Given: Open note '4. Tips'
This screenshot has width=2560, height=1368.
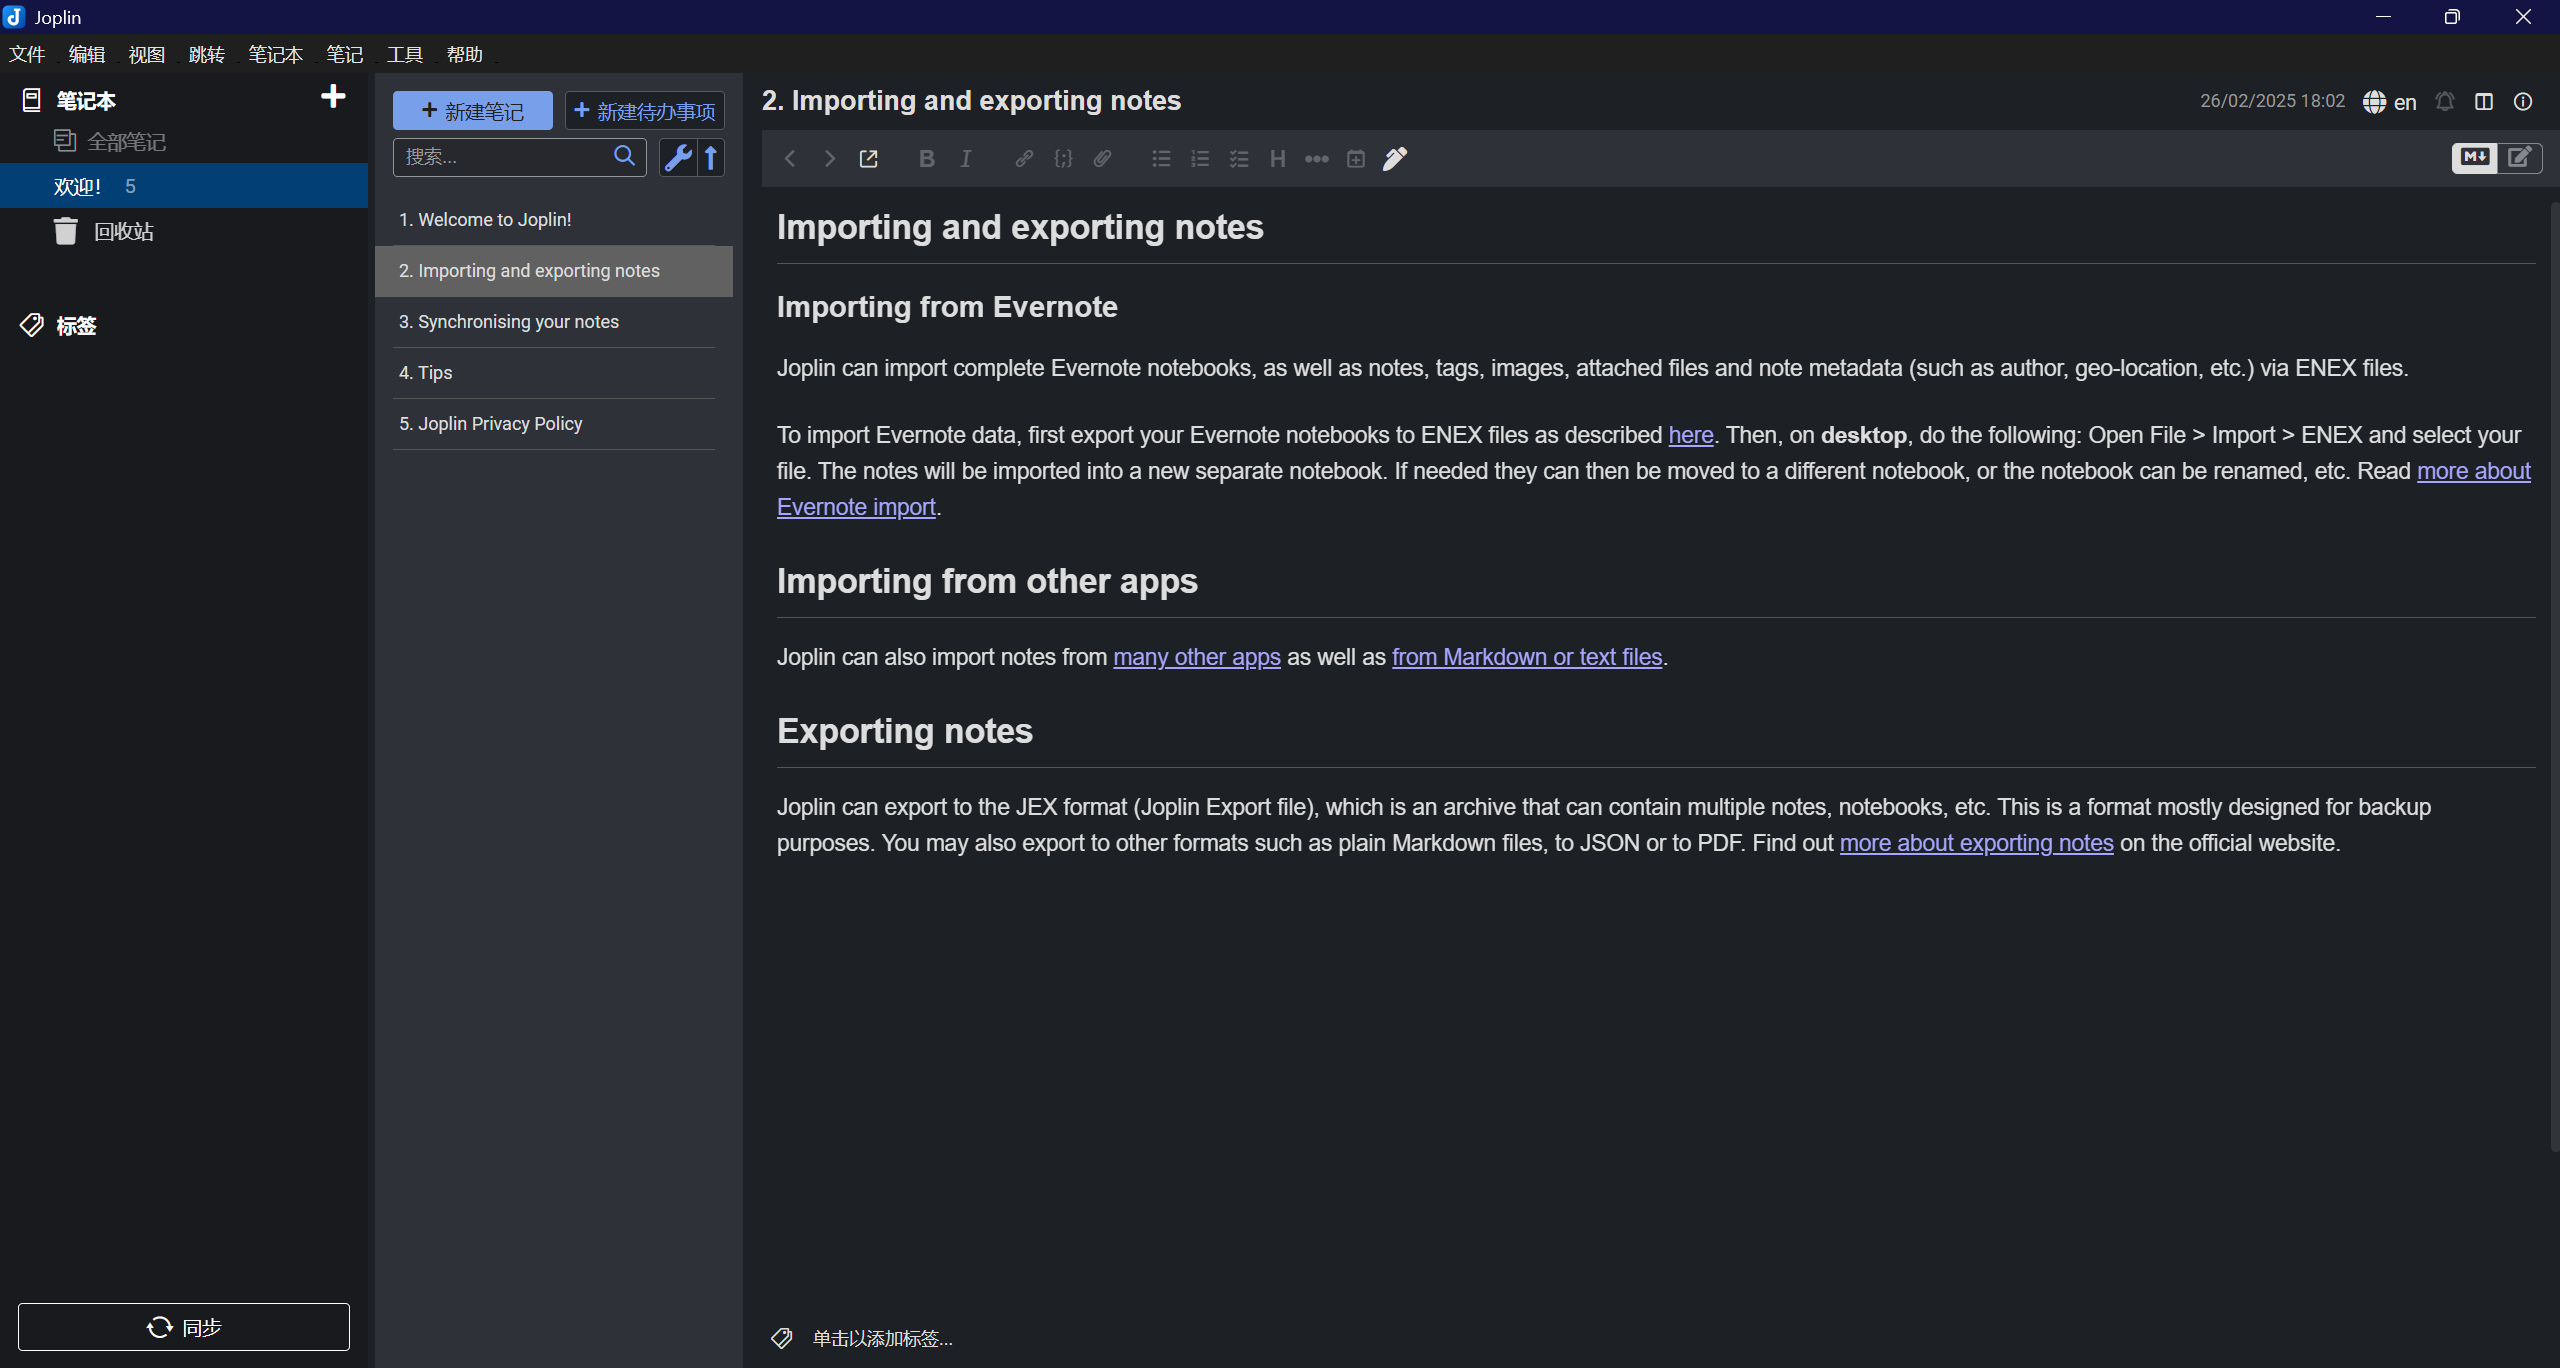Looking at the screenshot, I should 554,372.
